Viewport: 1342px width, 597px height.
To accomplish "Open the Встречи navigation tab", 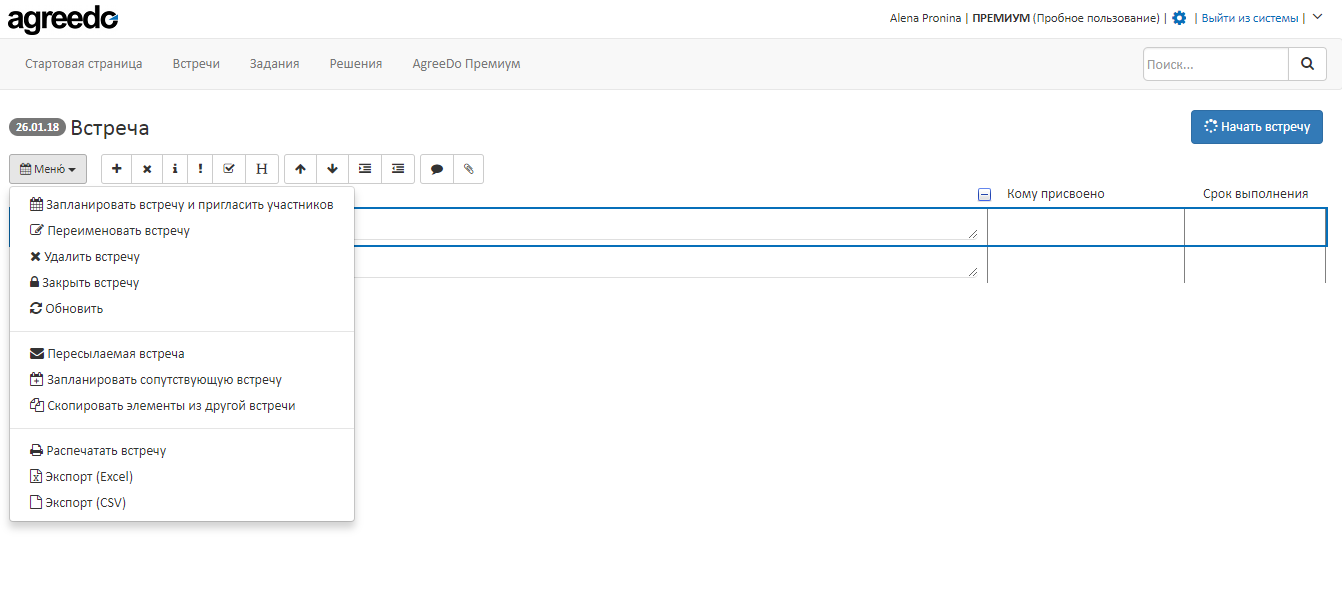I will tap(196, 64).
